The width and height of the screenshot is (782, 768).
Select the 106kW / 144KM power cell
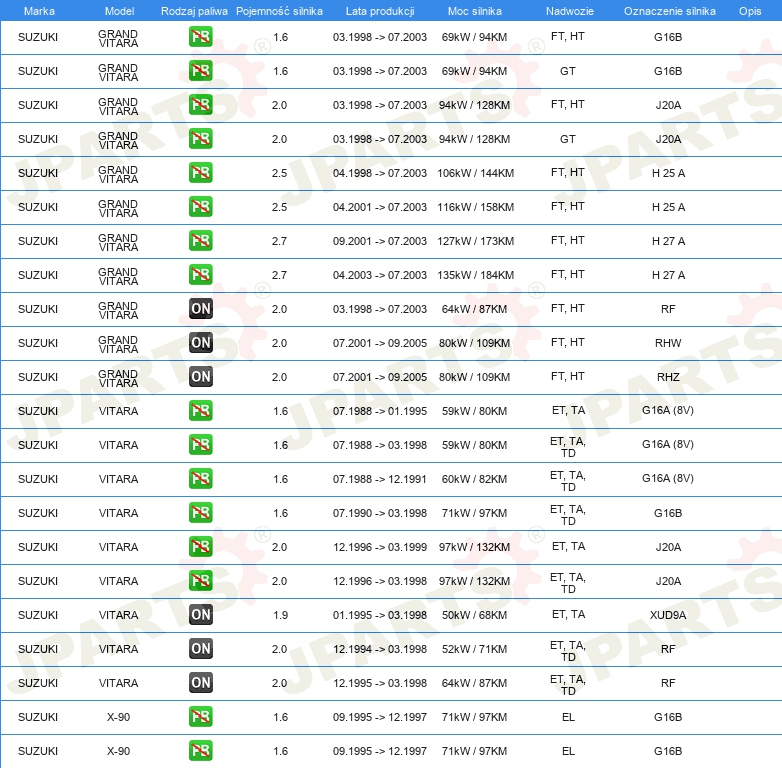pyautogui.click(x=475, y=173)
